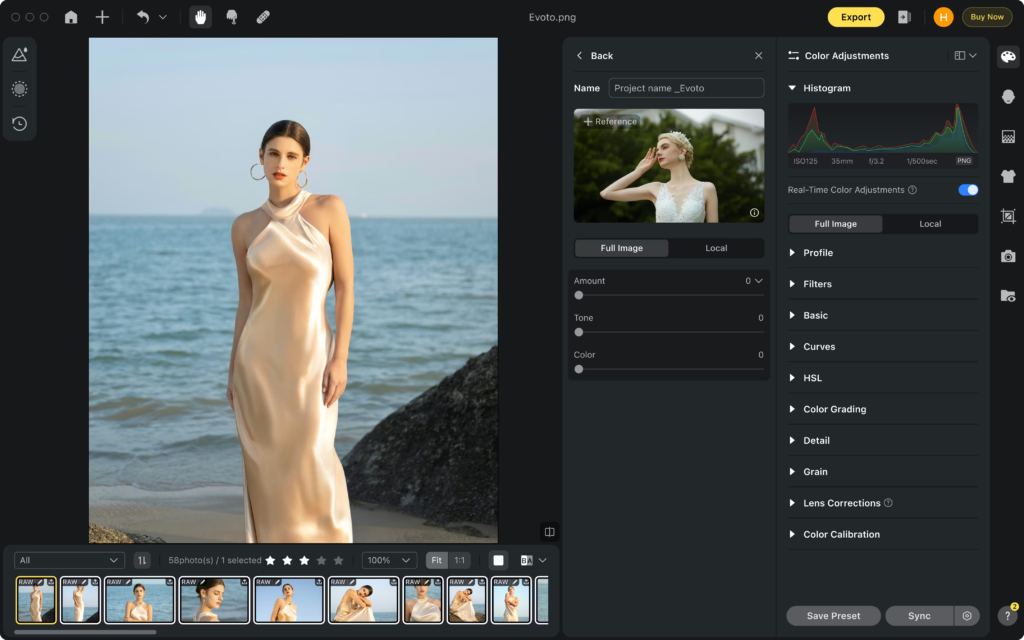This screenshot has height=640, width=1024.
Task: Open the Color Adjustments palette icon
Action: point(1008,56)
